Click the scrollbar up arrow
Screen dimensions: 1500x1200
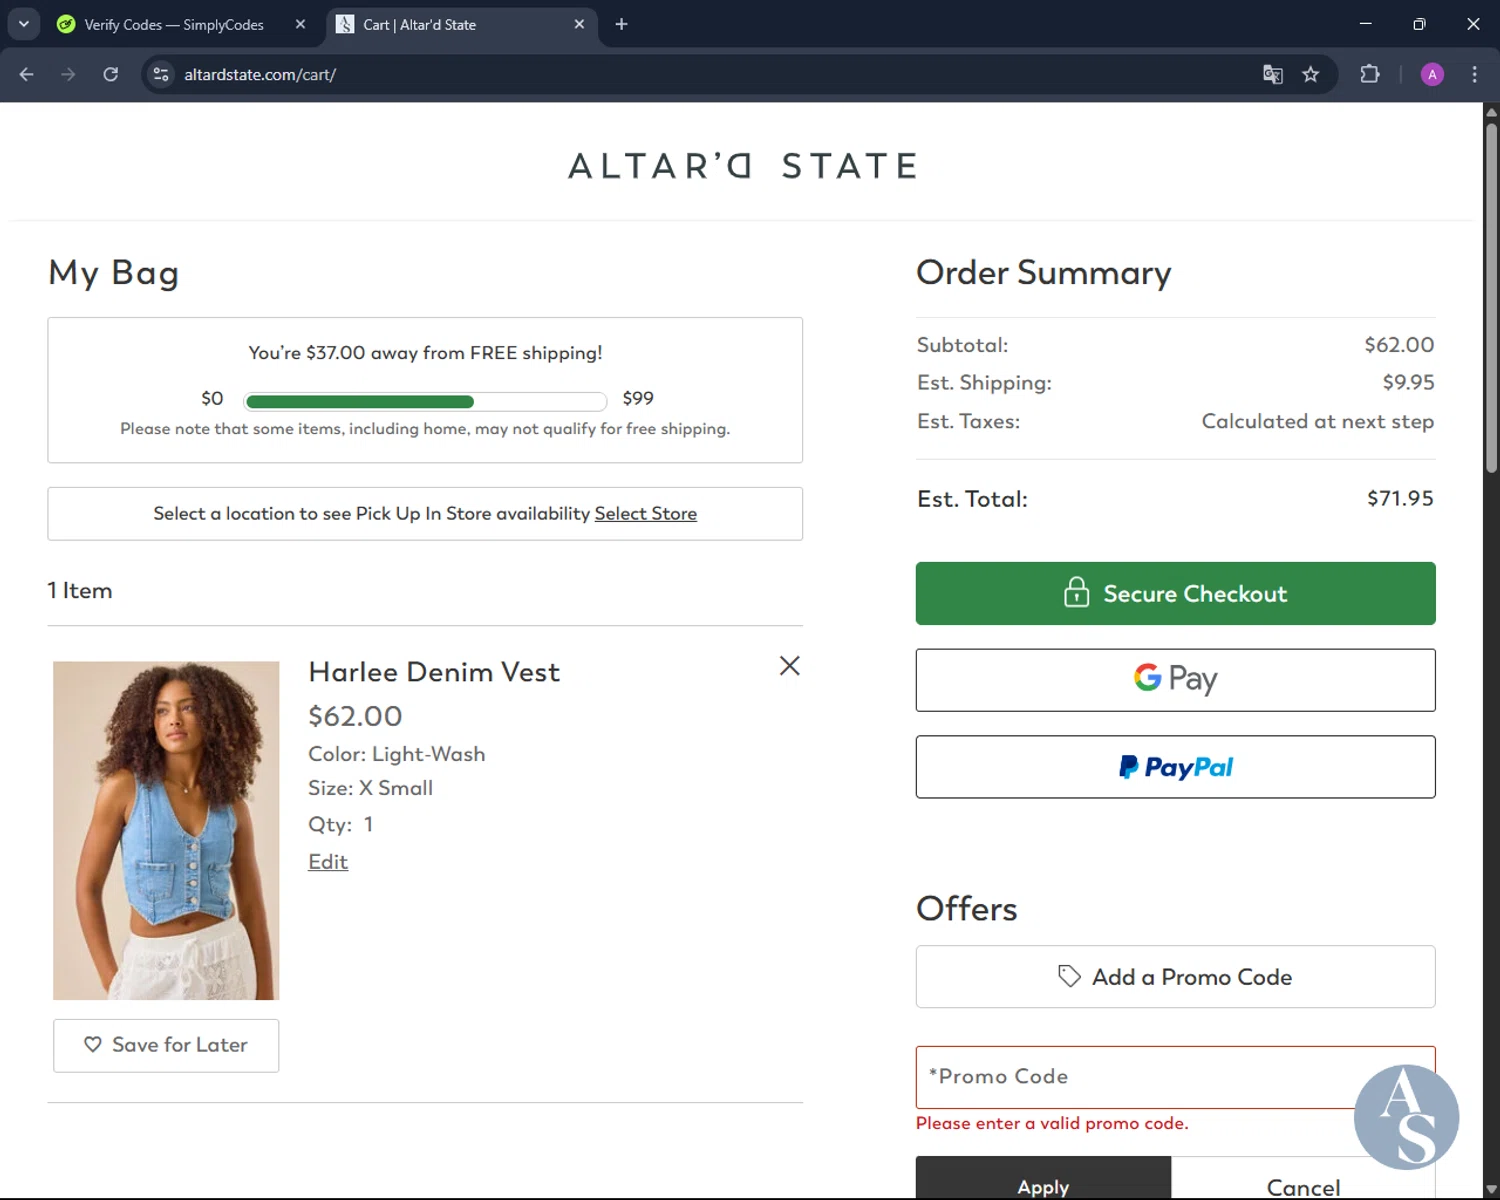[x=1491, y=111]
